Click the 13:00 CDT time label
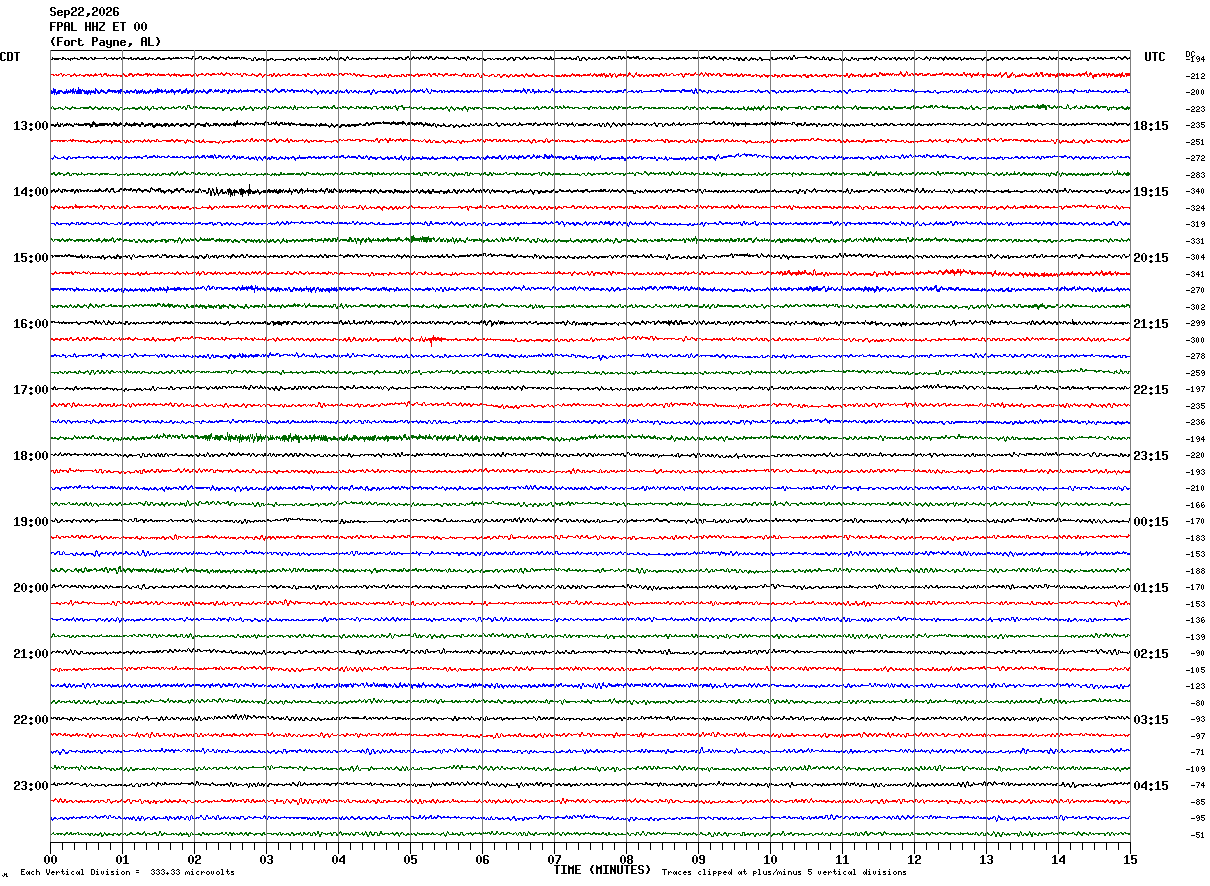Image resolution: width=1210 pixels, height=886 pixels. tap(30, 126)
